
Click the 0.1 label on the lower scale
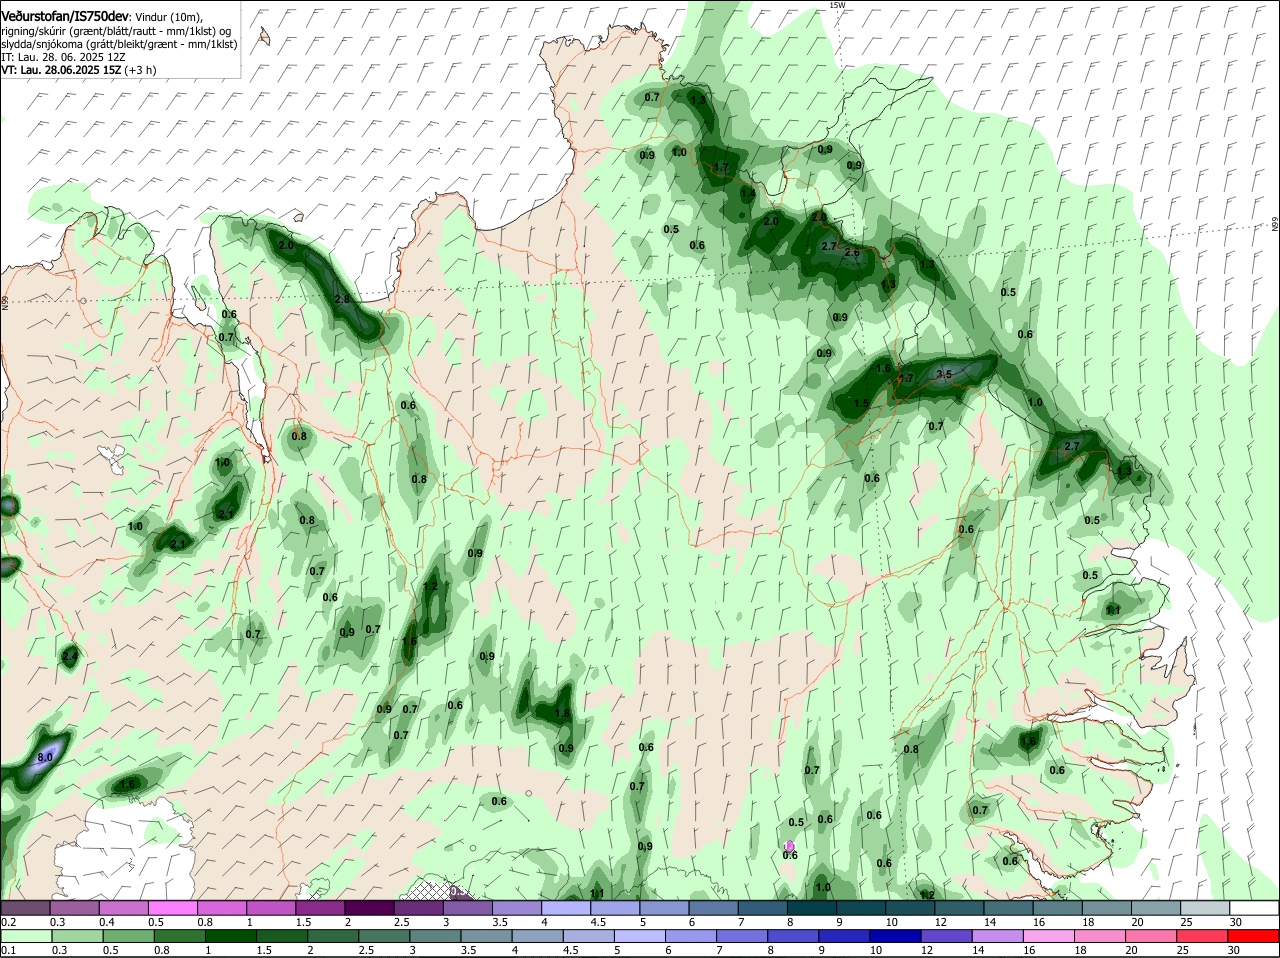pos(8,950)
